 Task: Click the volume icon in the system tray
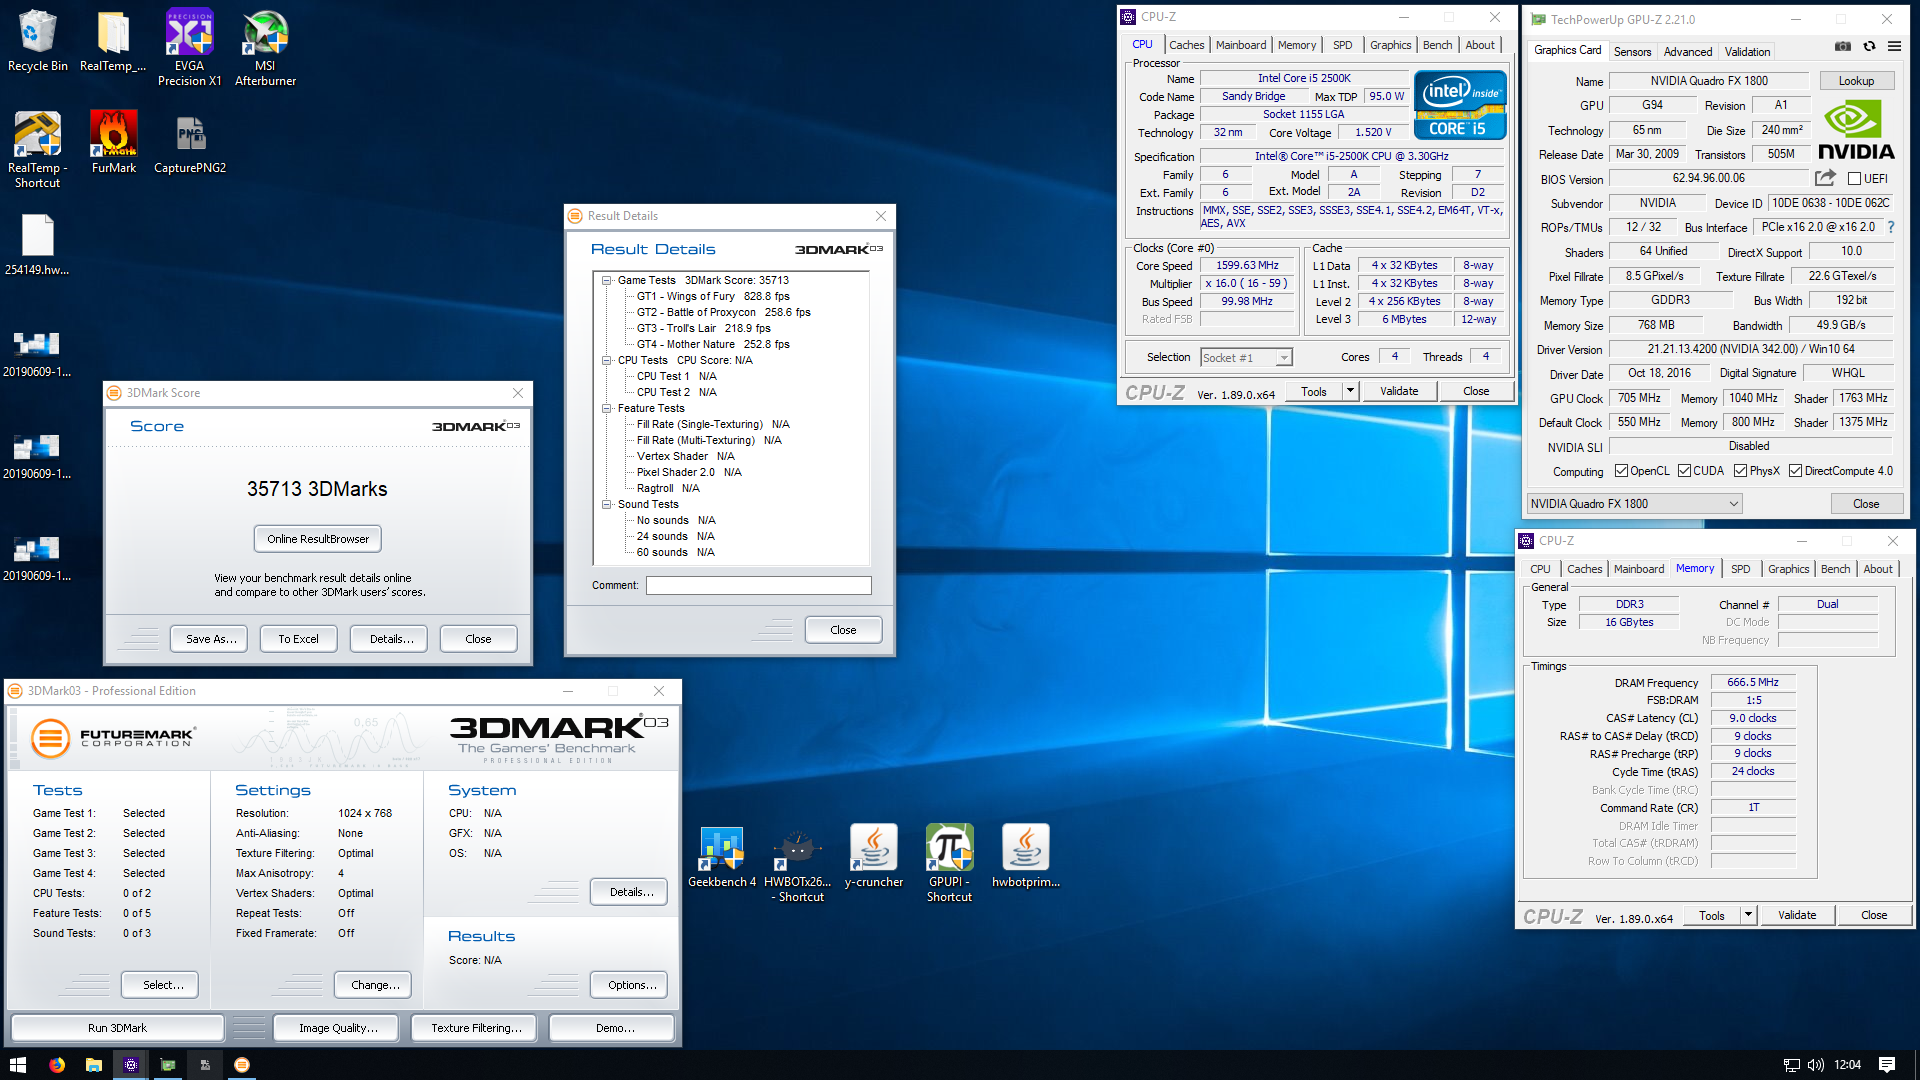coord(1816,1065)
